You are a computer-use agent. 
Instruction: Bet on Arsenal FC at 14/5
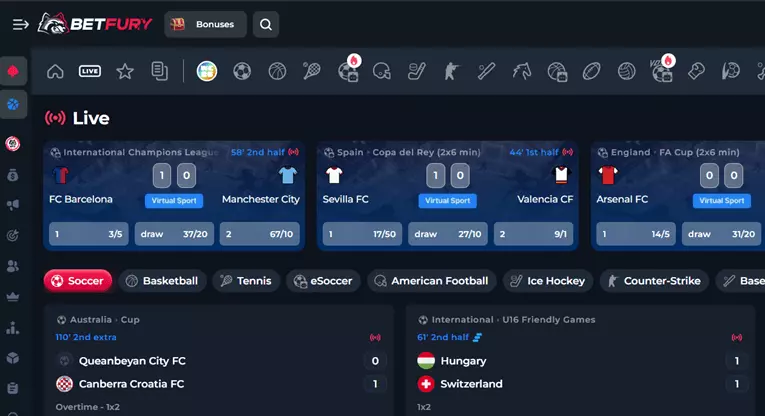(636, 234)
